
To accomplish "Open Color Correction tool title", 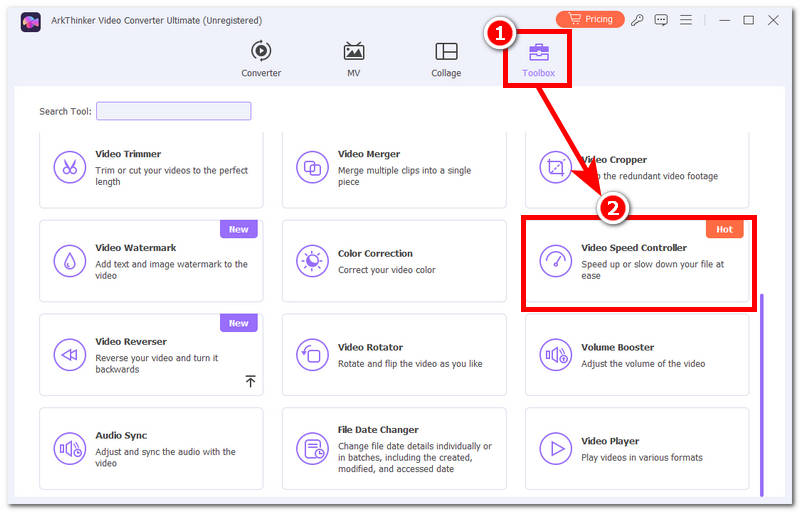I will [375, 253].
